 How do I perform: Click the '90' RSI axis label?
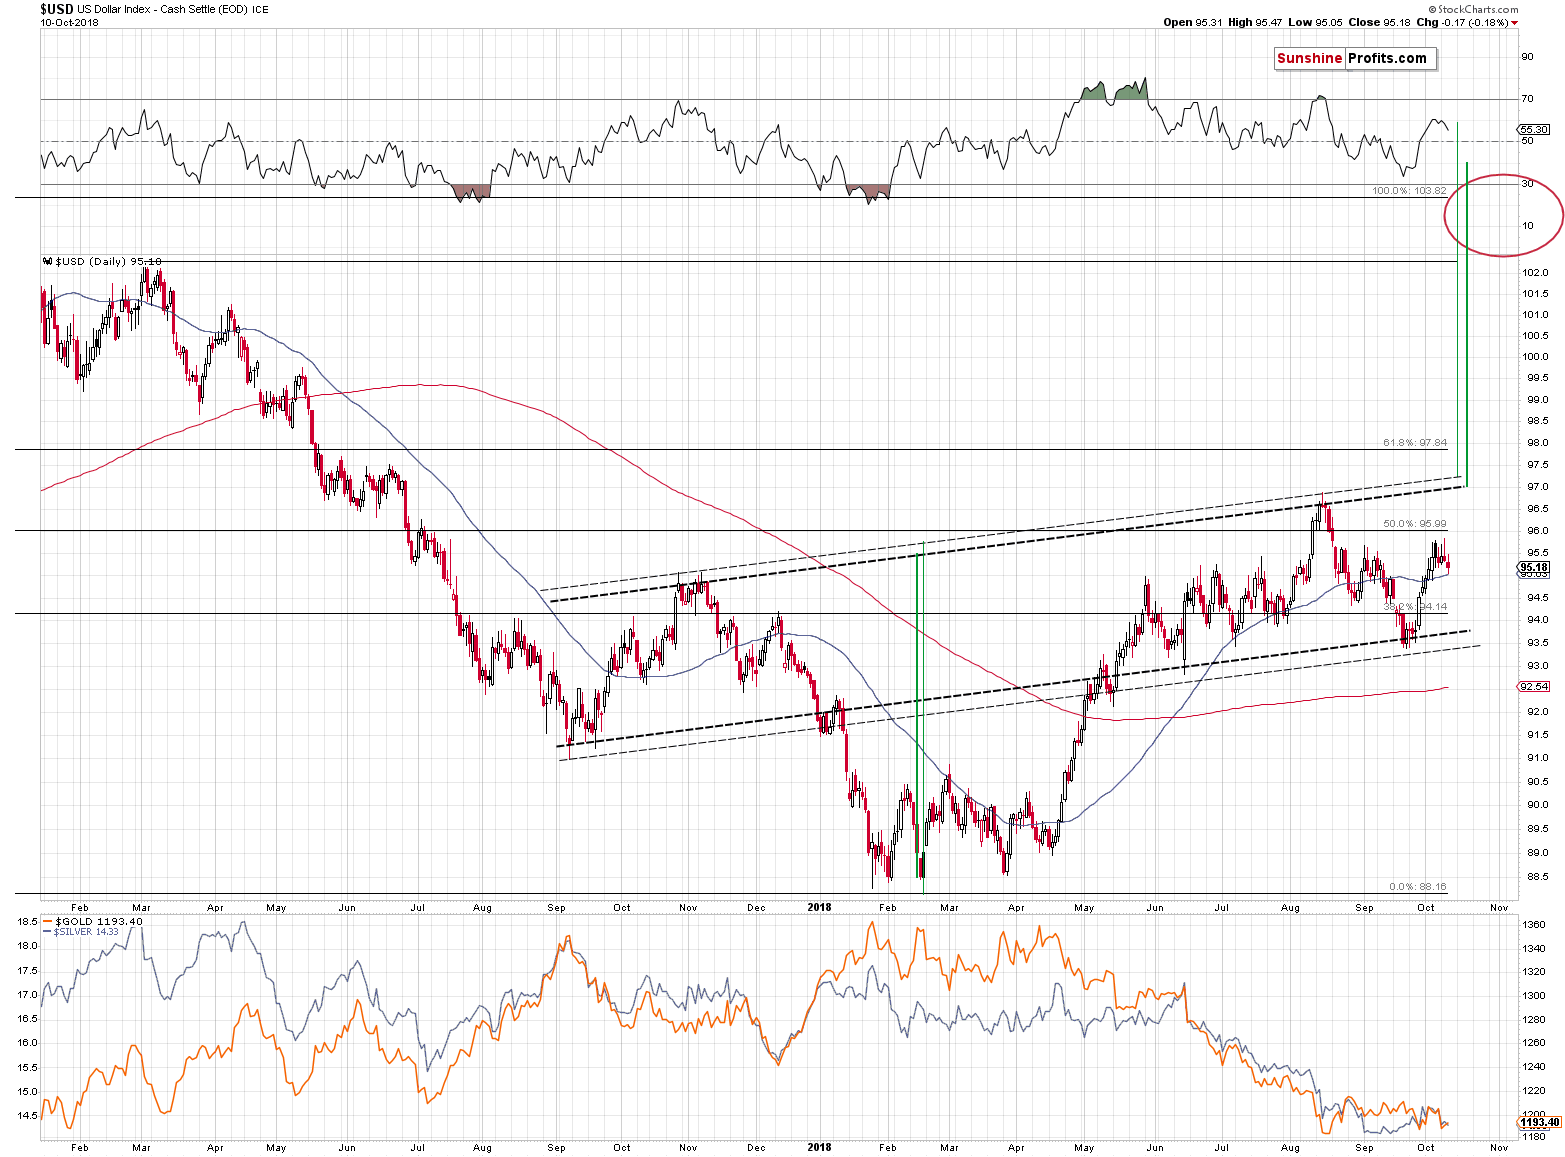click(x=1527, y=56)
